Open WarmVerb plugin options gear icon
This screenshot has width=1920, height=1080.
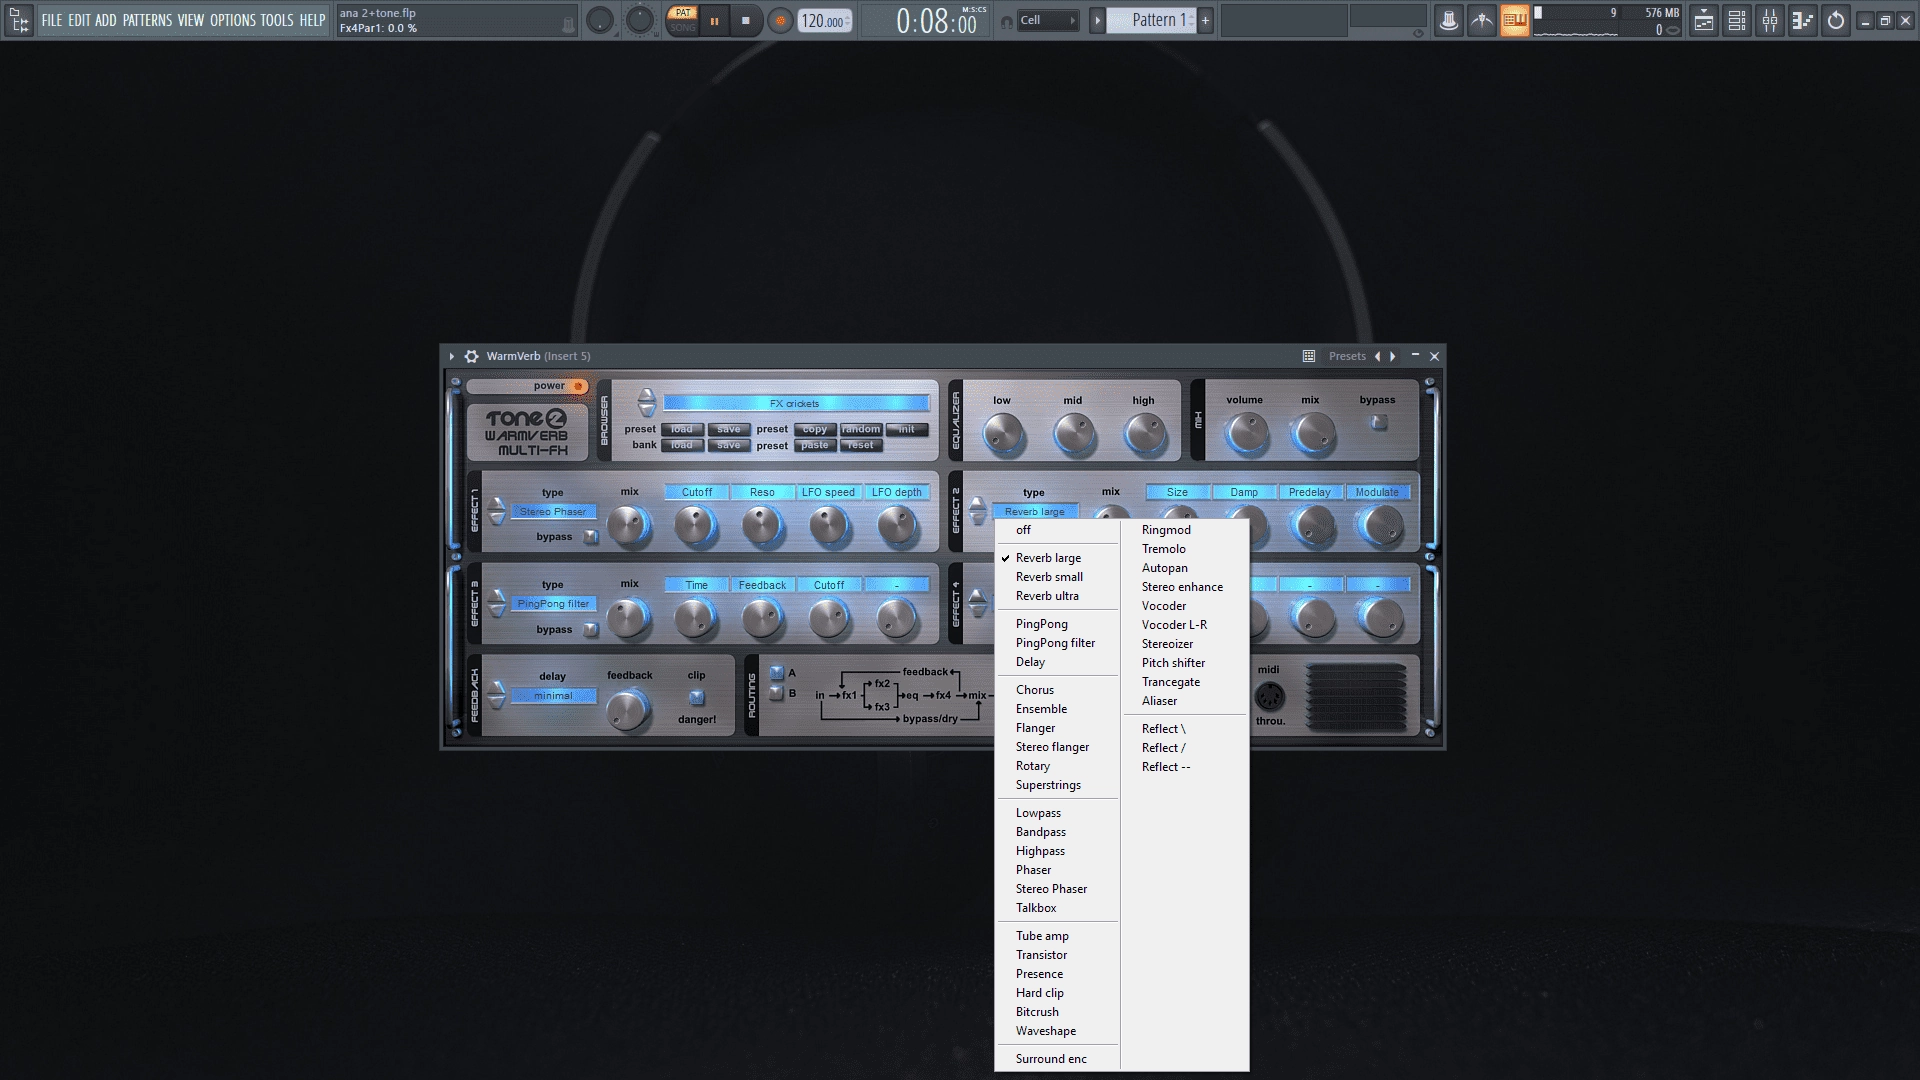click(x=472, y=356)
